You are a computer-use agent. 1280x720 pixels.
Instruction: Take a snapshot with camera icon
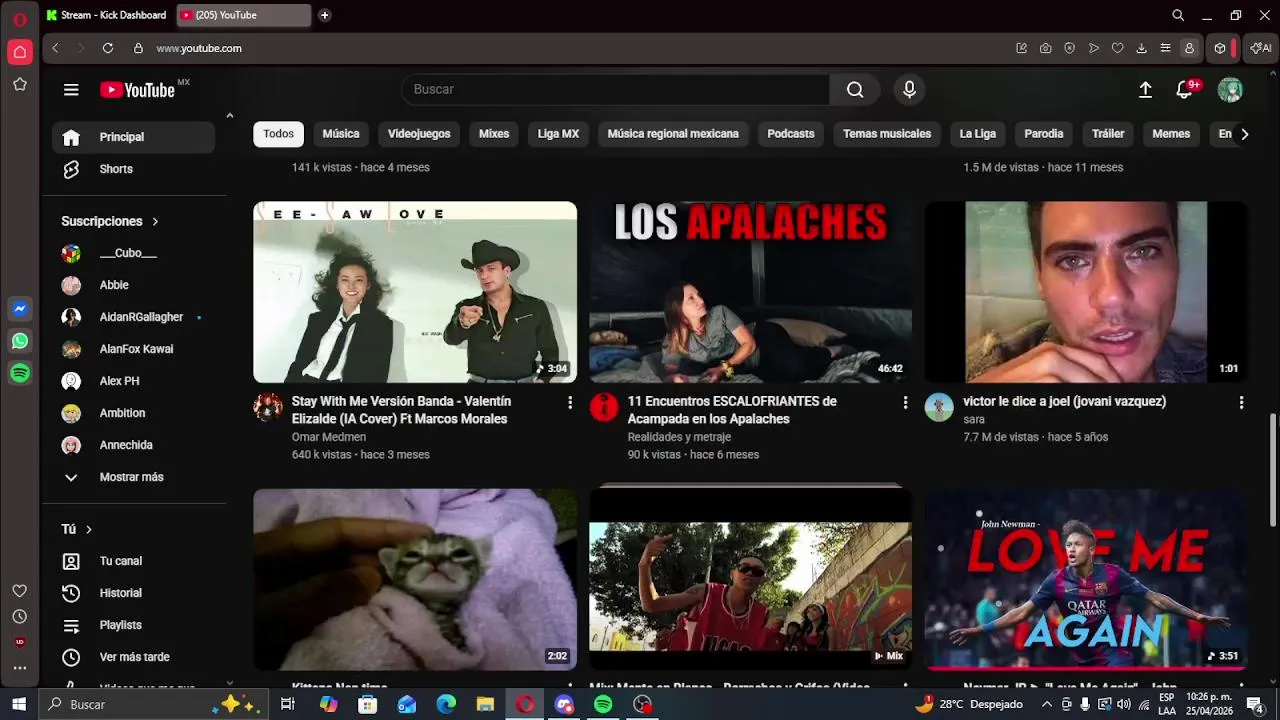click(x=1045, y=48)
